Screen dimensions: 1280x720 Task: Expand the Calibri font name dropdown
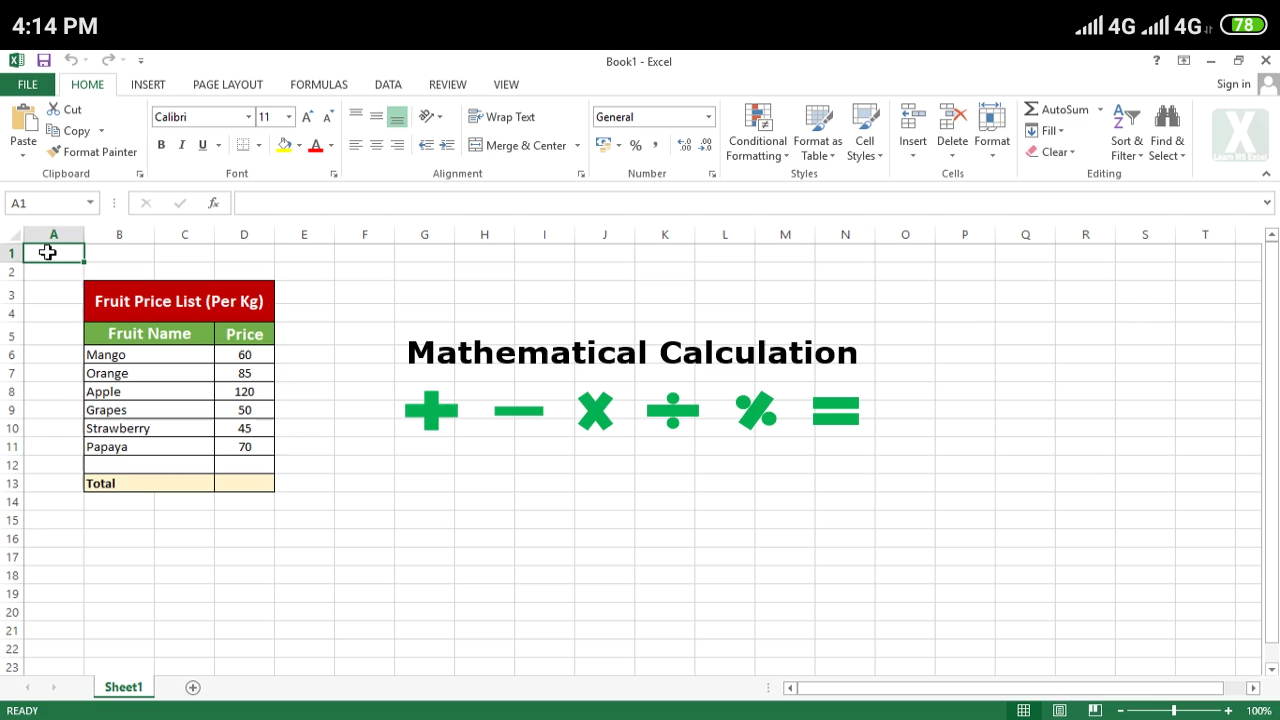point(249,117)
